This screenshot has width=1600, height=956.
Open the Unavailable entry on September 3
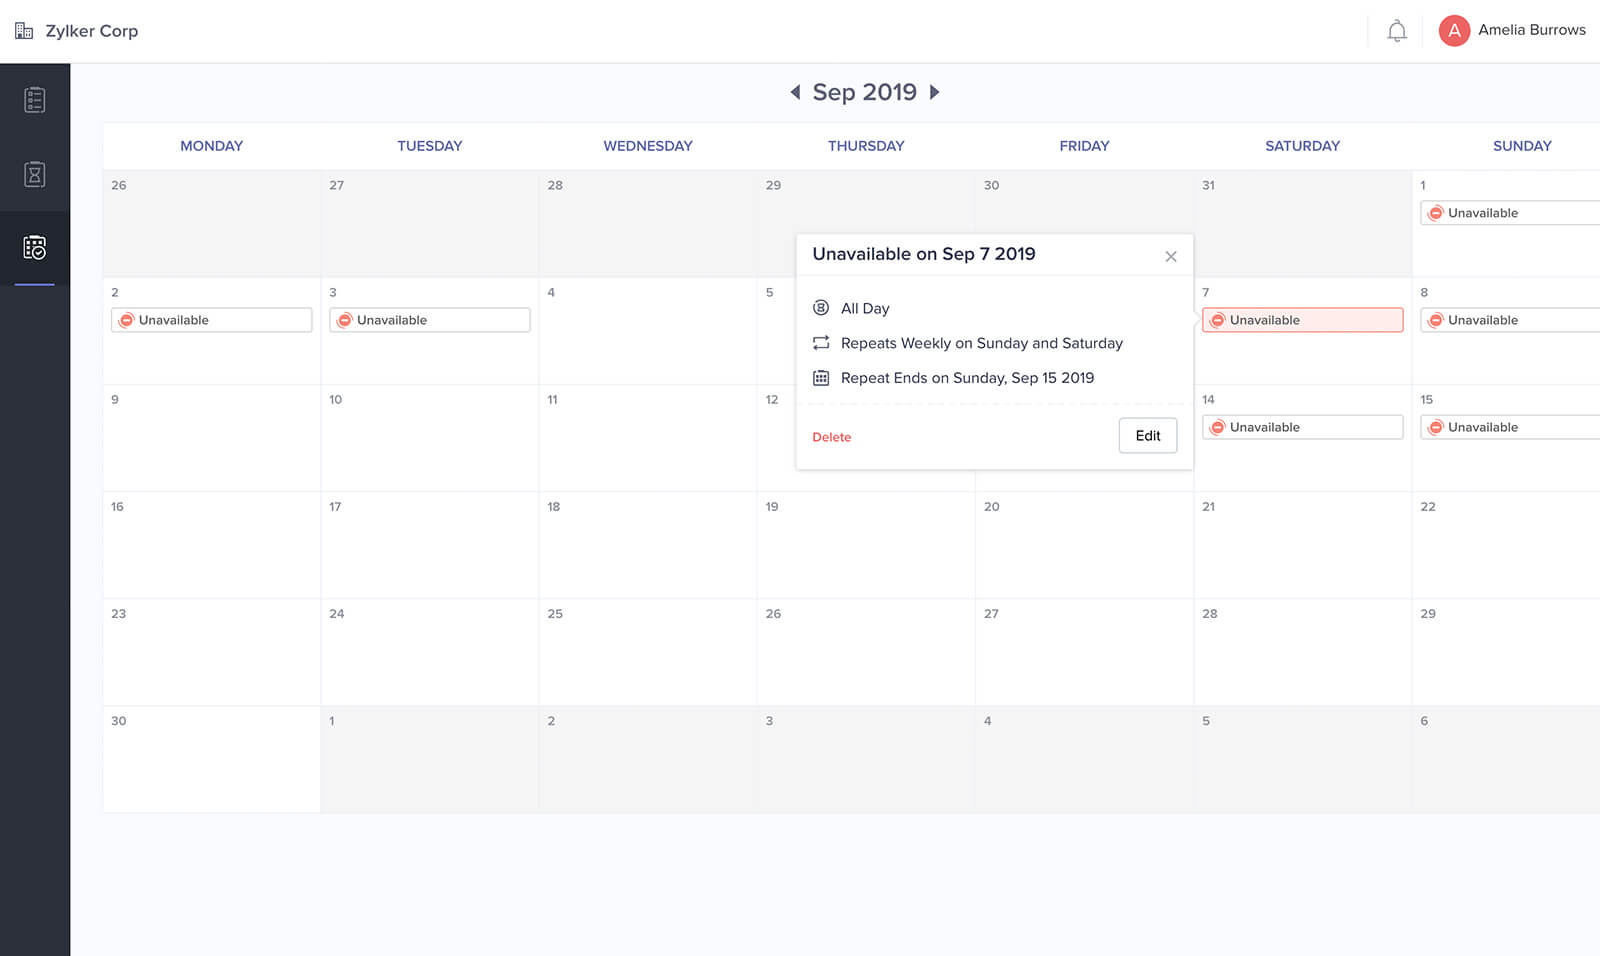429,320
